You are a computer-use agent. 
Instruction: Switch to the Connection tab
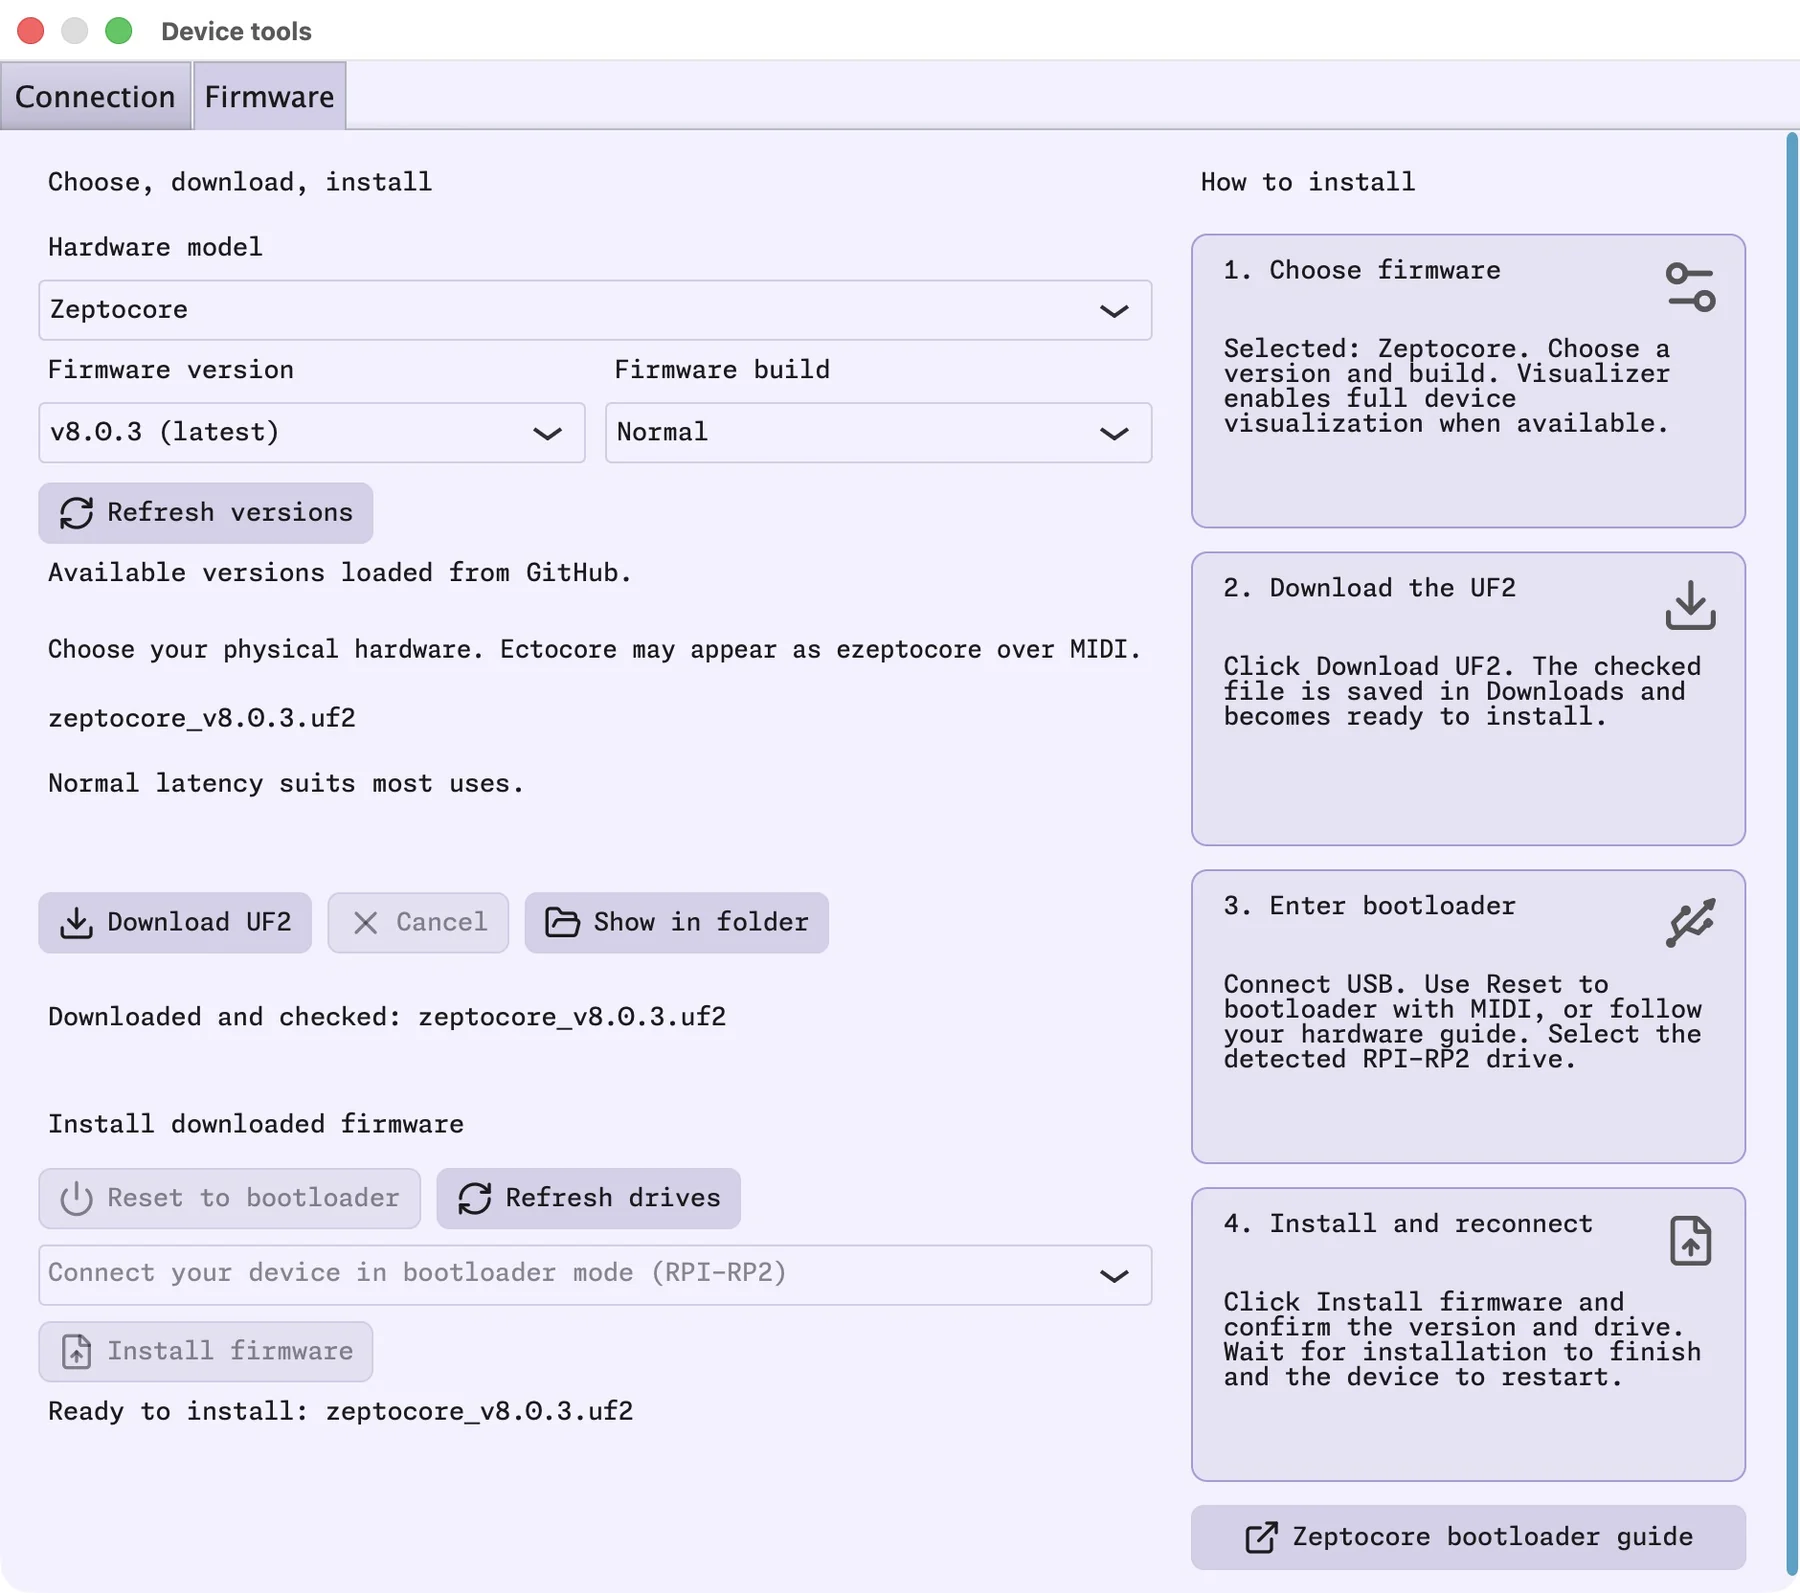coord(95,96)
